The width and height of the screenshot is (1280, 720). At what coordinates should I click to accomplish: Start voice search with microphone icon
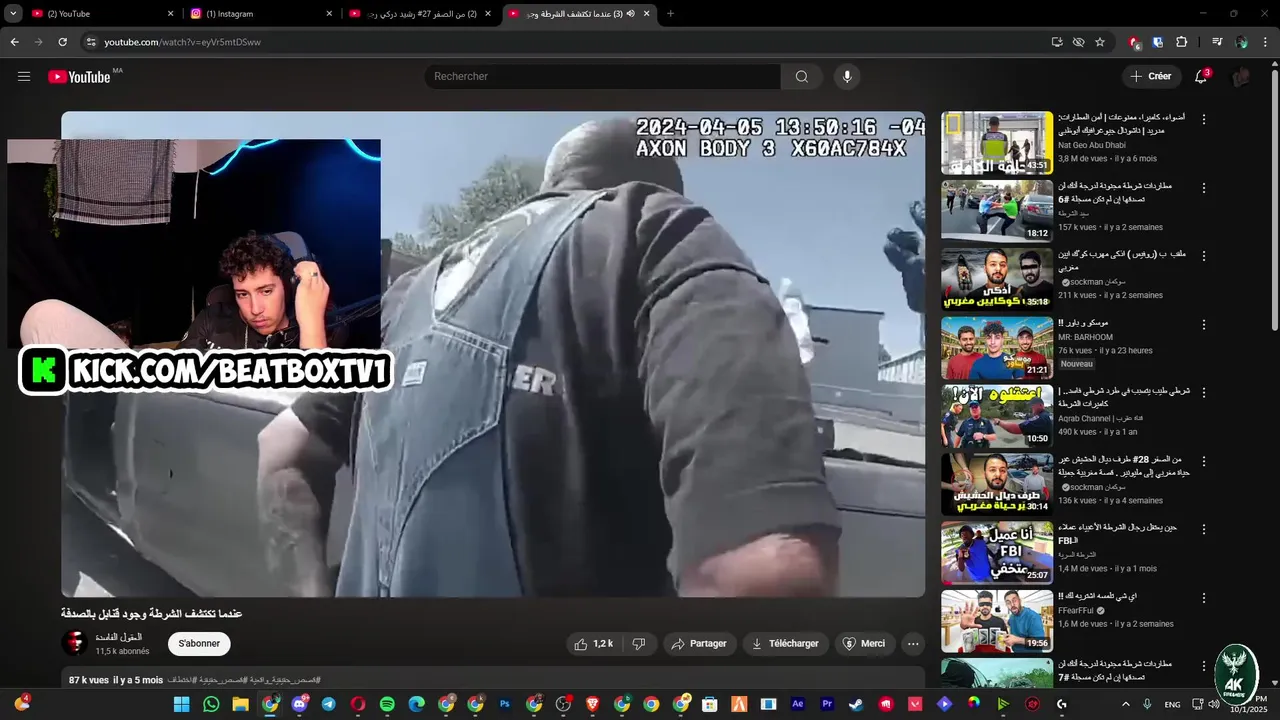pyautogui.click(x=847, y=76)
